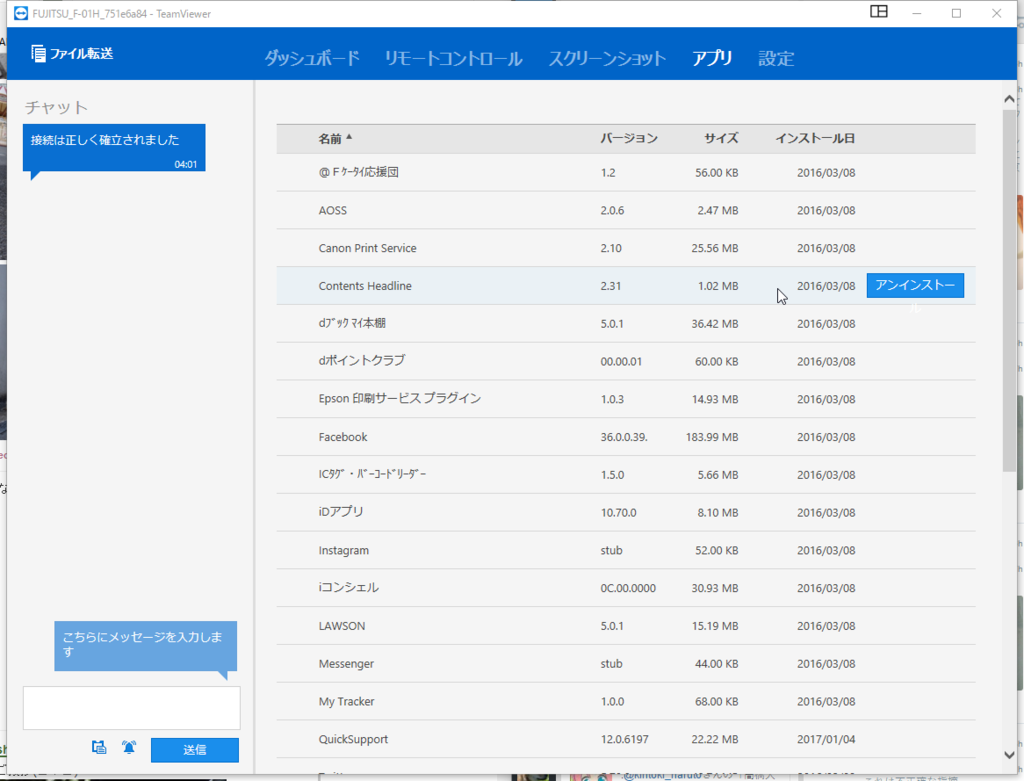Click 送信 send button
The image size is (1024, 781).
[195, 750]
